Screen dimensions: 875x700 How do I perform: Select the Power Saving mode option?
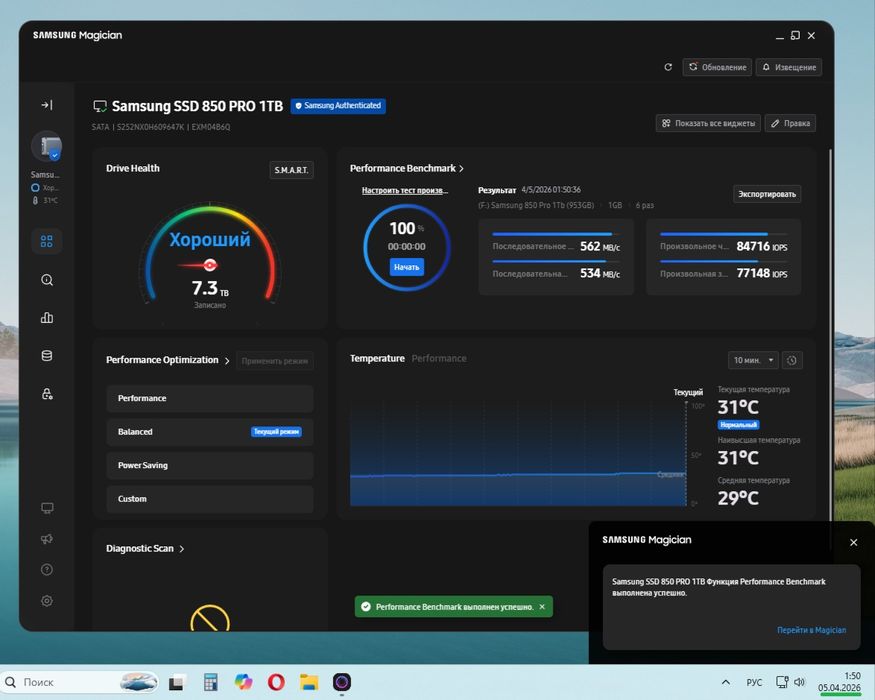210,465
